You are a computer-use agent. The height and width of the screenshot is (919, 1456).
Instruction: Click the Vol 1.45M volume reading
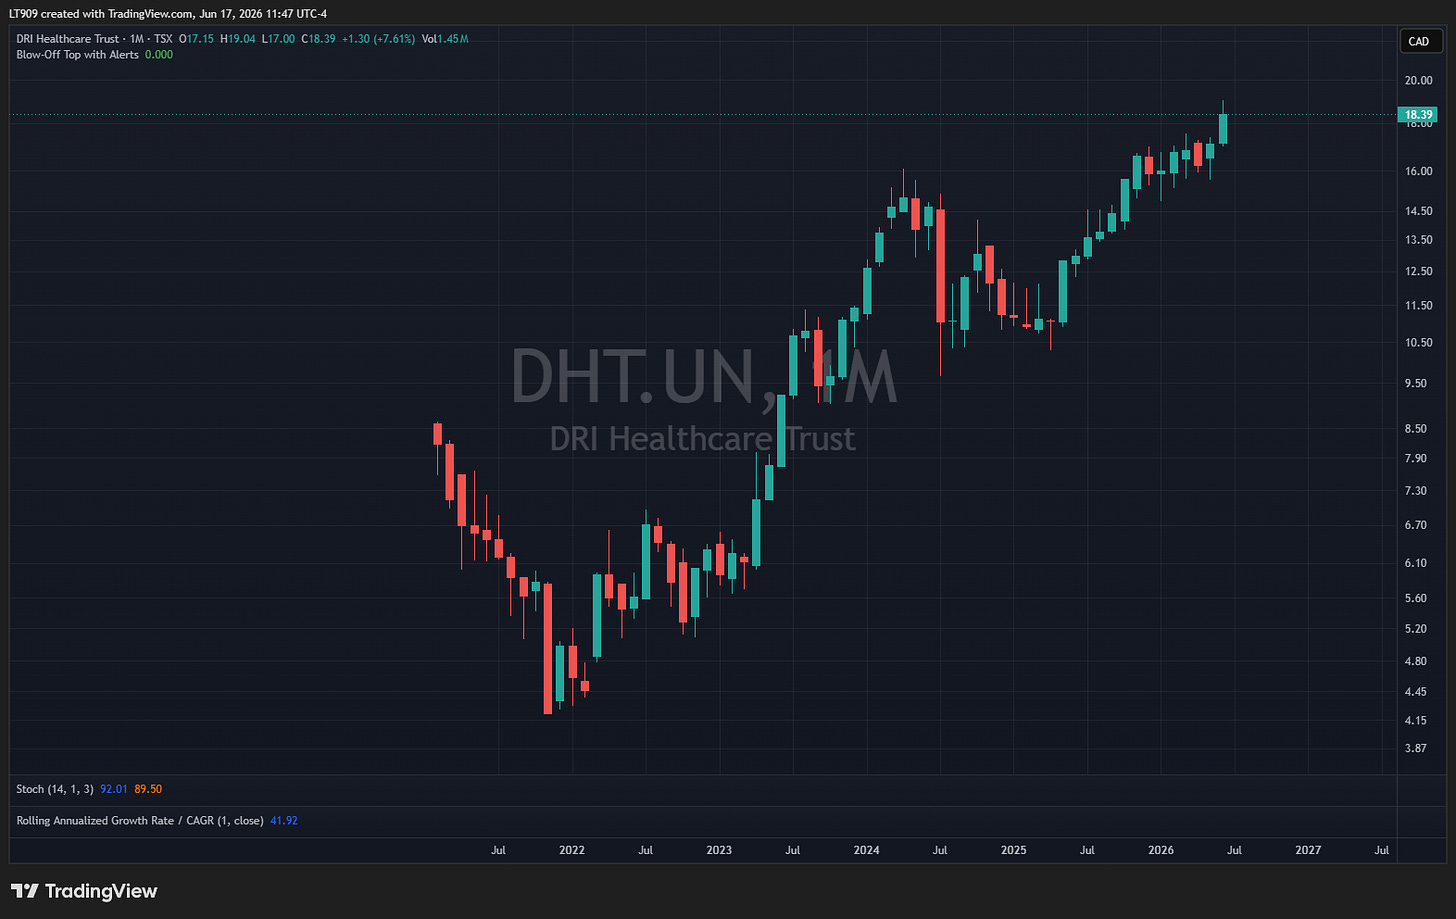pyautogui.click(x=445, y=39)
